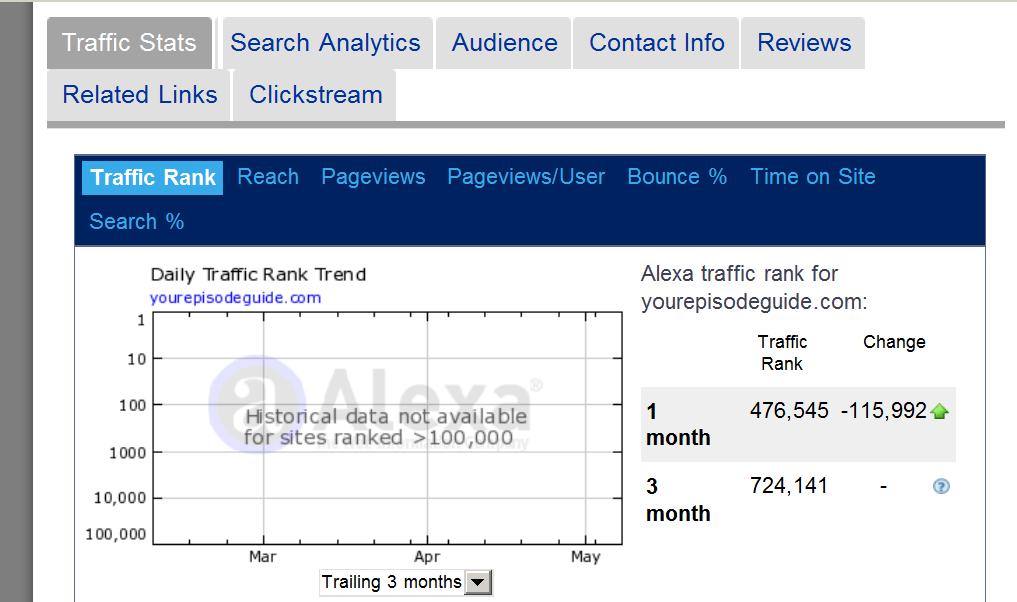Click the Mar label on chart axis
Image resolution: width=1017 pixels, height=602 pixels.
263,557
